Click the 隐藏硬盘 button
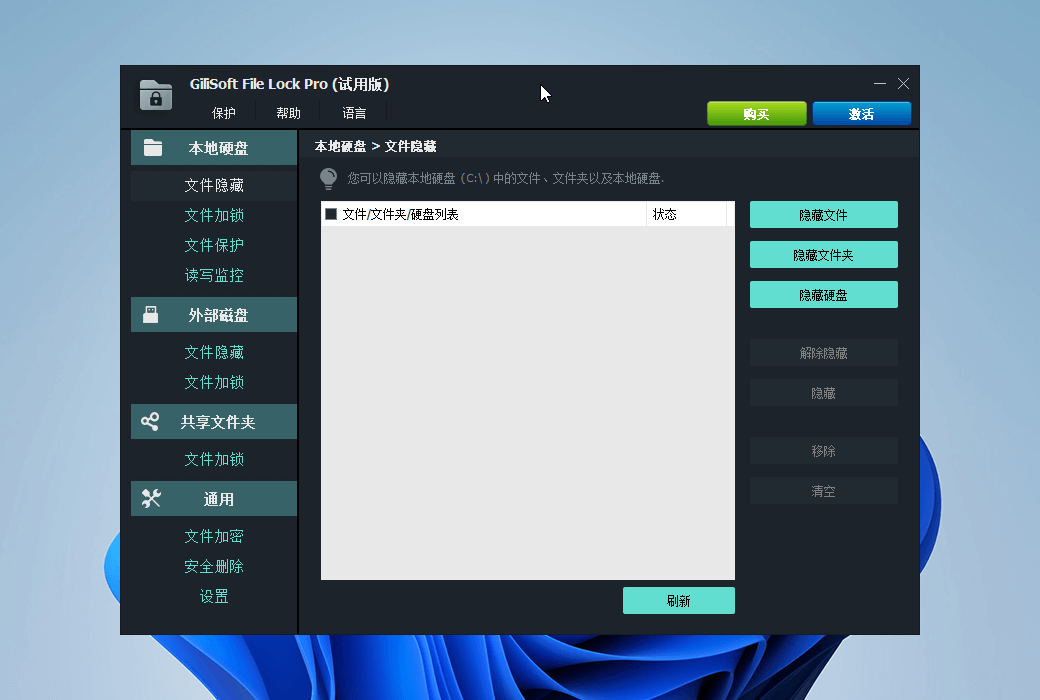1040x700 pixels. pyautogui.click(x=824, y=295)
